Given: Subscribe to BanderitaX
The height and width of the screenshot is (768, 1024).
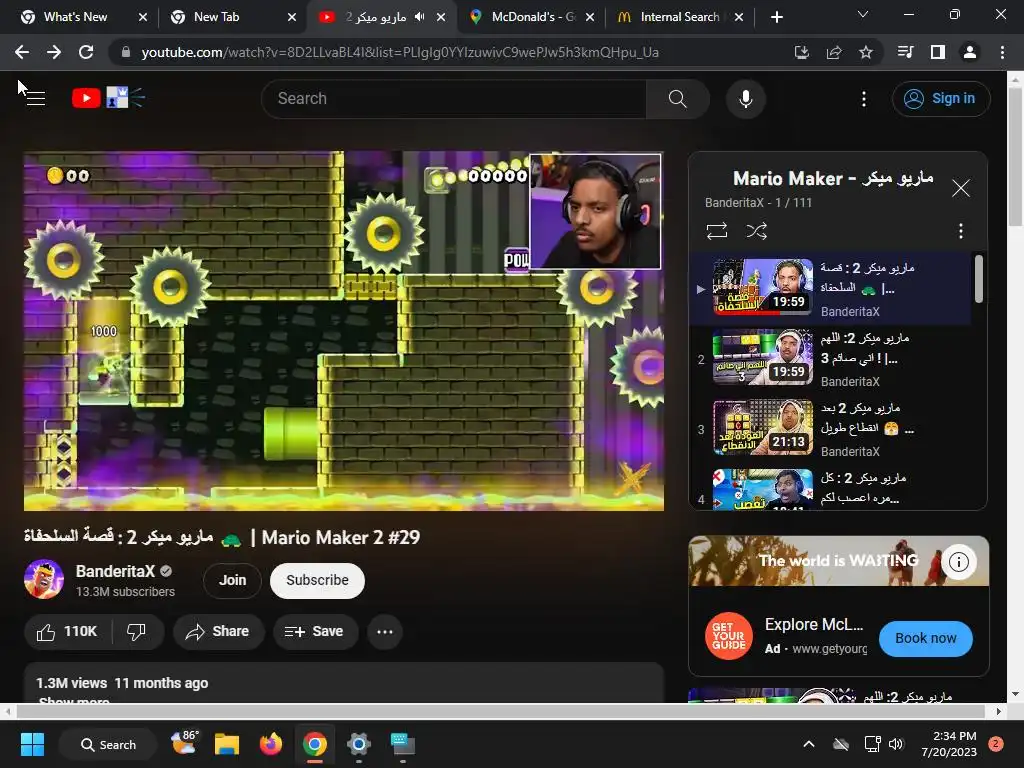Looking at the screenshot, I should coord(317,580).
